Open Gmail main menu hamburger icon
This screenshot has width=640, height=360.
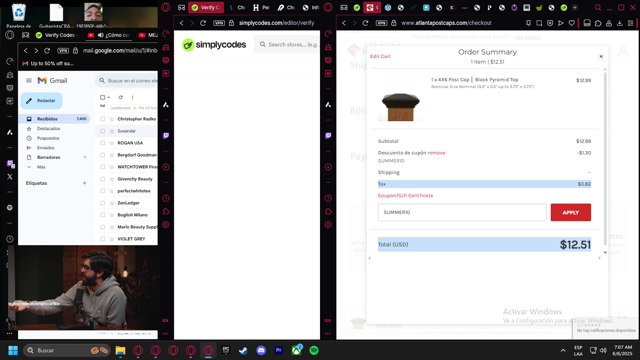pos(29,80)
